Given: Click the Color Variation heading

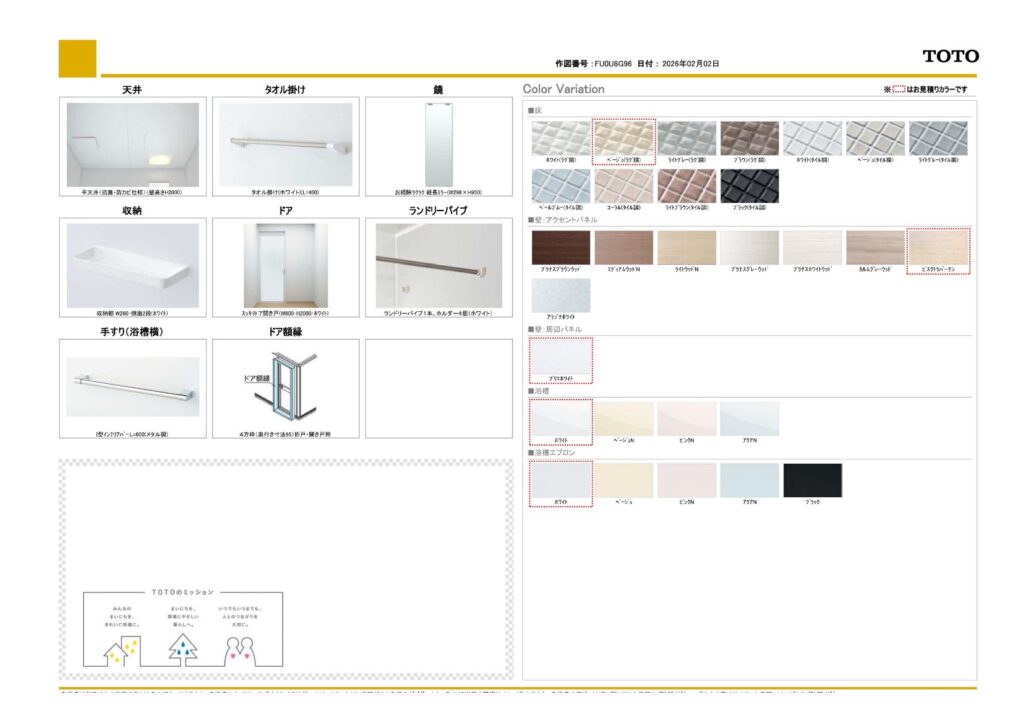Looking at the screenshot, I should click(x=564, y=89).
